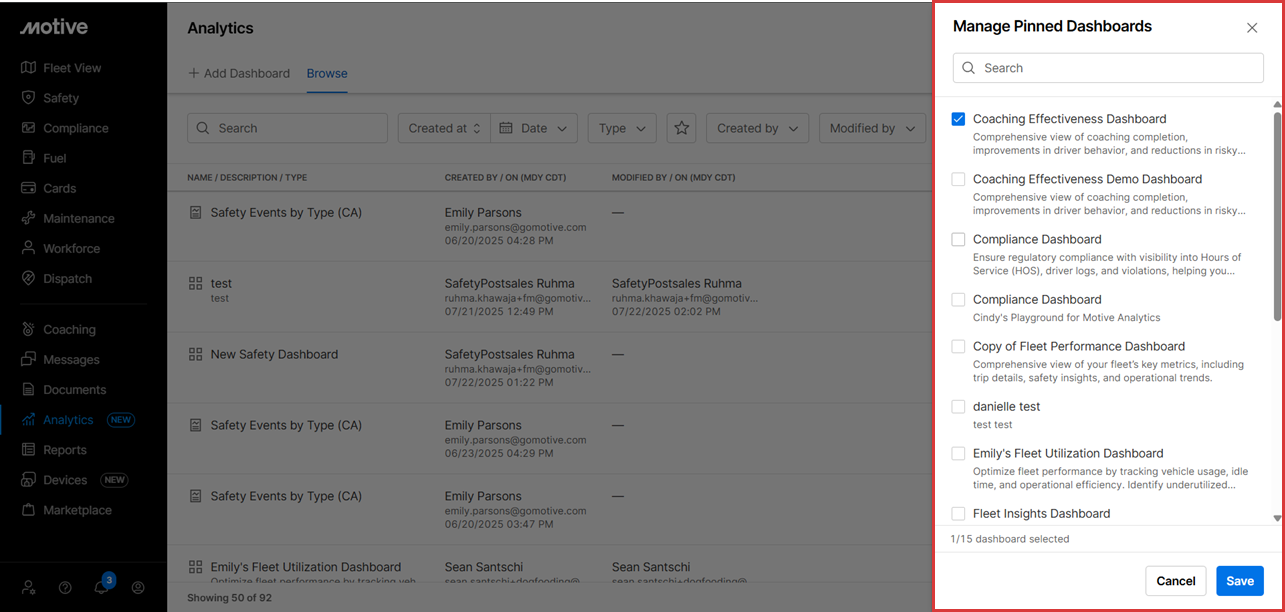Go to the Safety shield icon
1285x612 pixels.
point(28,98)
